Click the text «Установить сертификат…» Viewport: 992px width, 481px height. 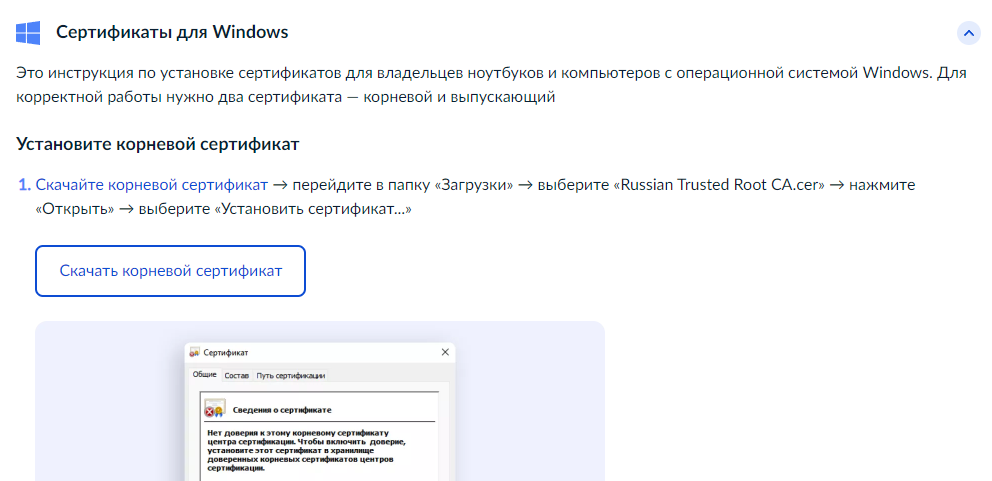coord(314,209)
